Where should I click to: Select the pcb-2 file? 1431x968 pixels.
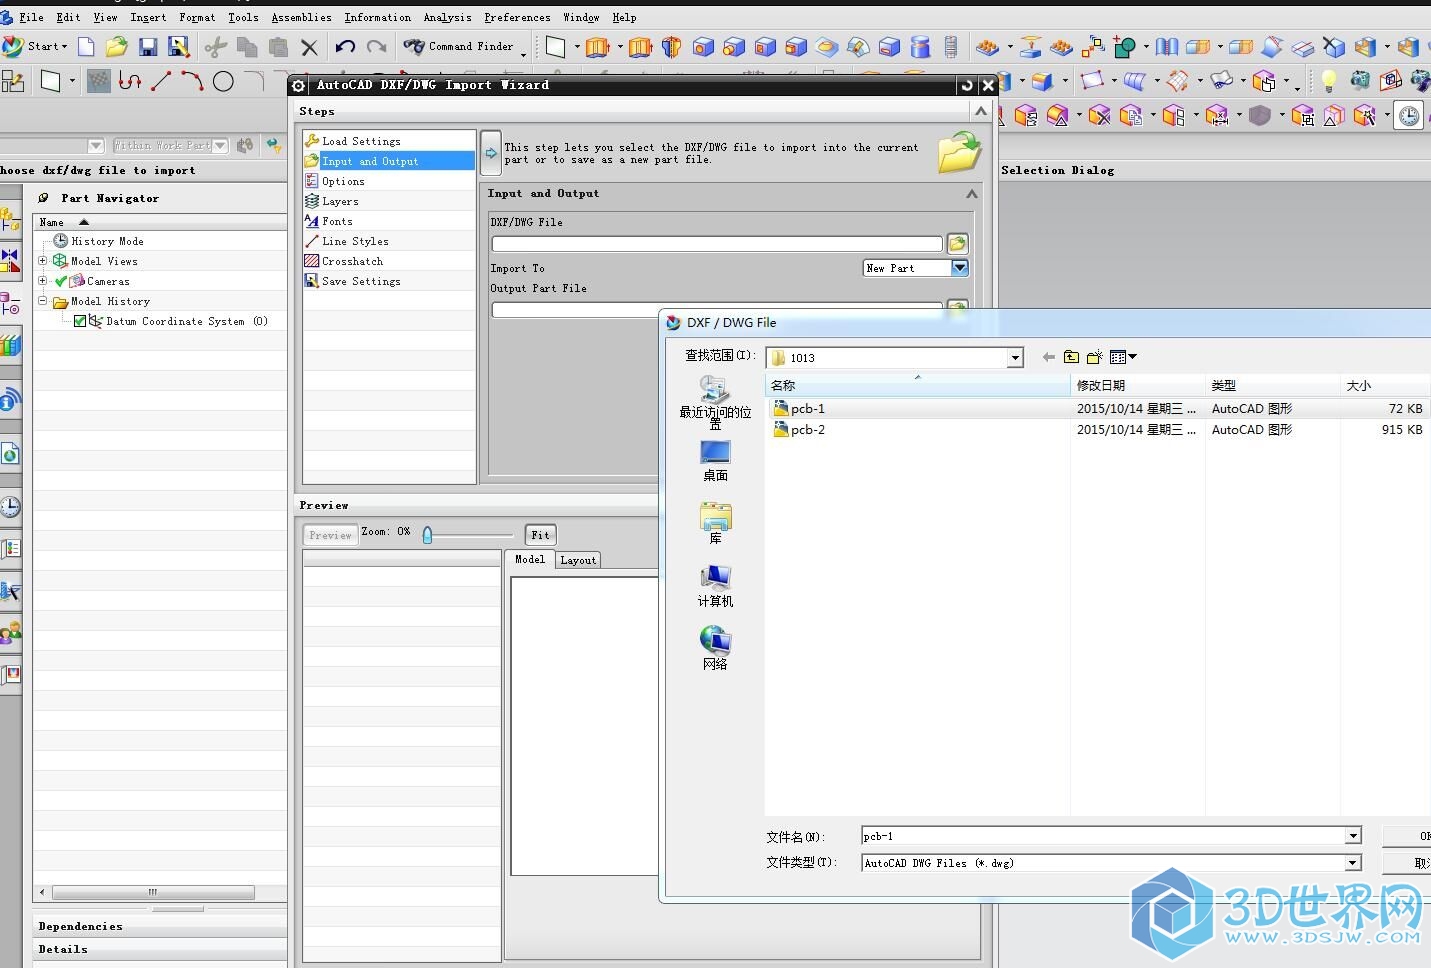[808, 430]
